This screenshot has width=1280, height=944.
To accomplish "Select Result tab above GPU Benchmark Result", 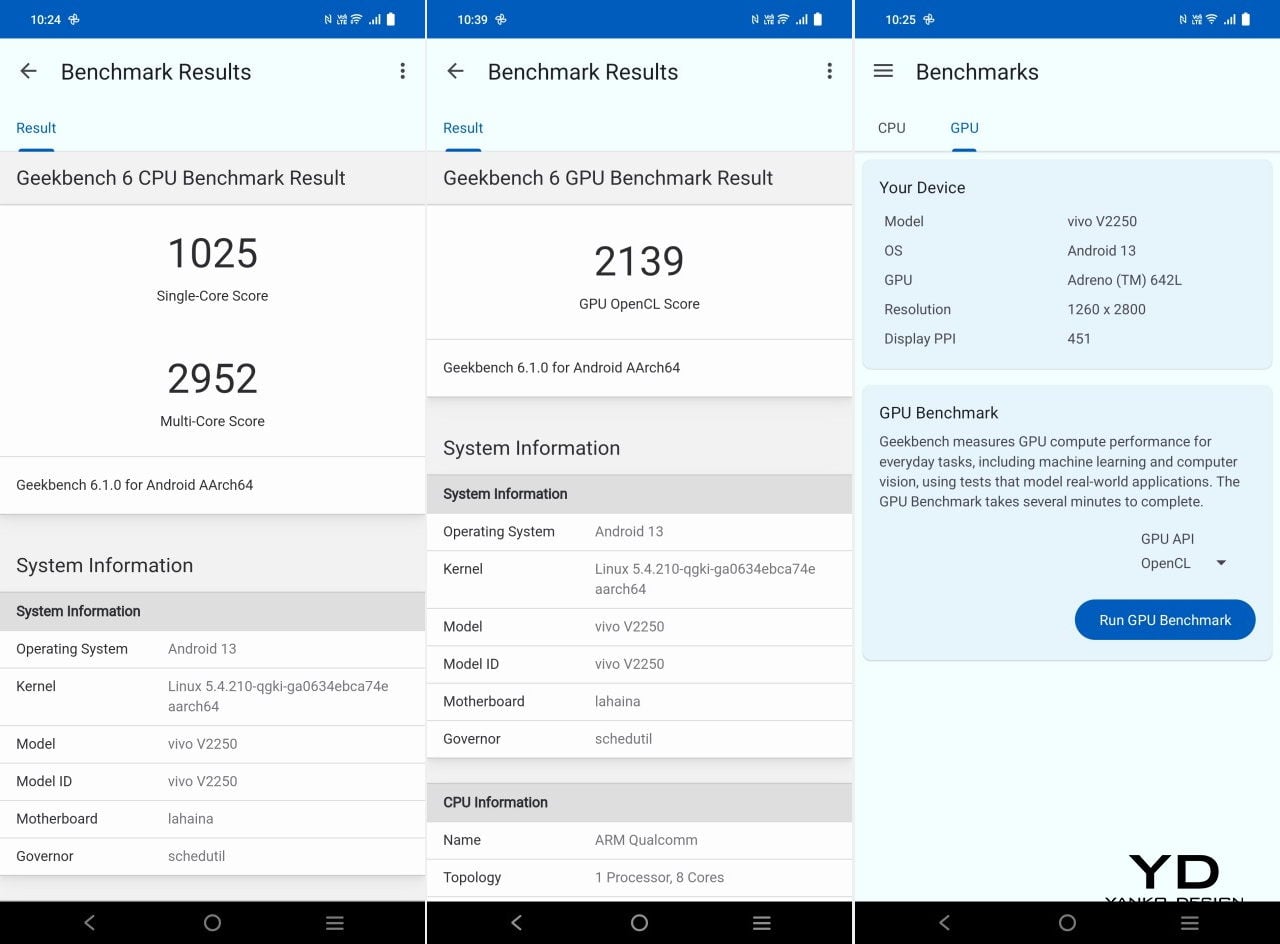I will coord(463,128).
